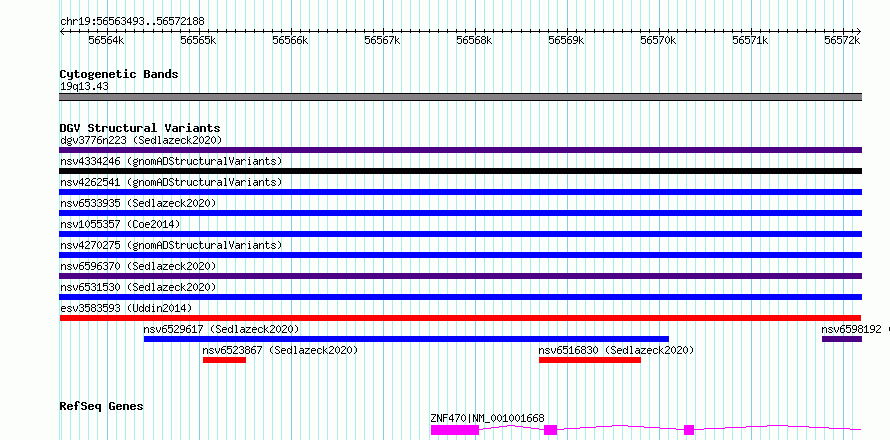Open nsv4334246 (gnomADStructuralVariants) label
The image size is (890, 440).
point(171,161)
